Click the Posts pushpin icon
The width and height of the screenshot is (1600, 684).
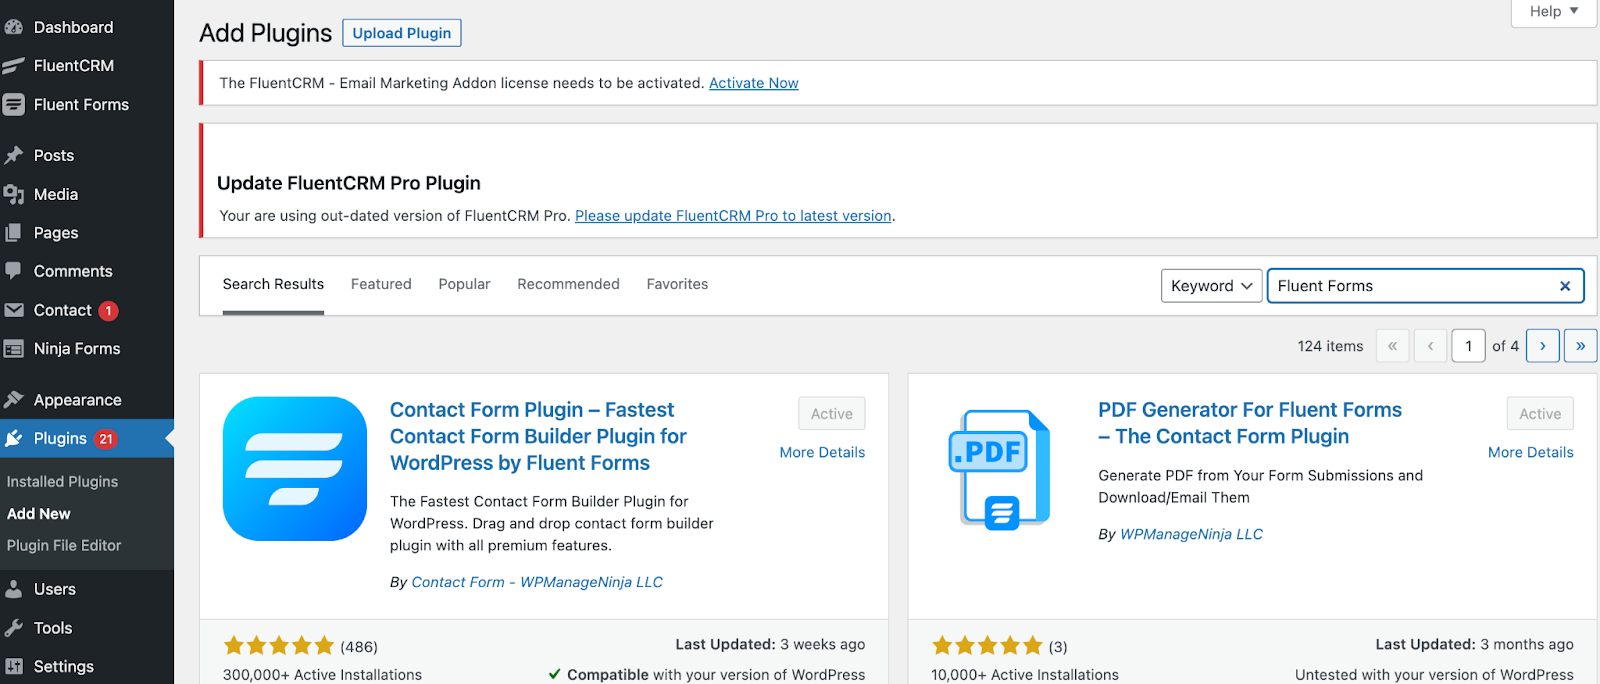[x=14, y=155]
